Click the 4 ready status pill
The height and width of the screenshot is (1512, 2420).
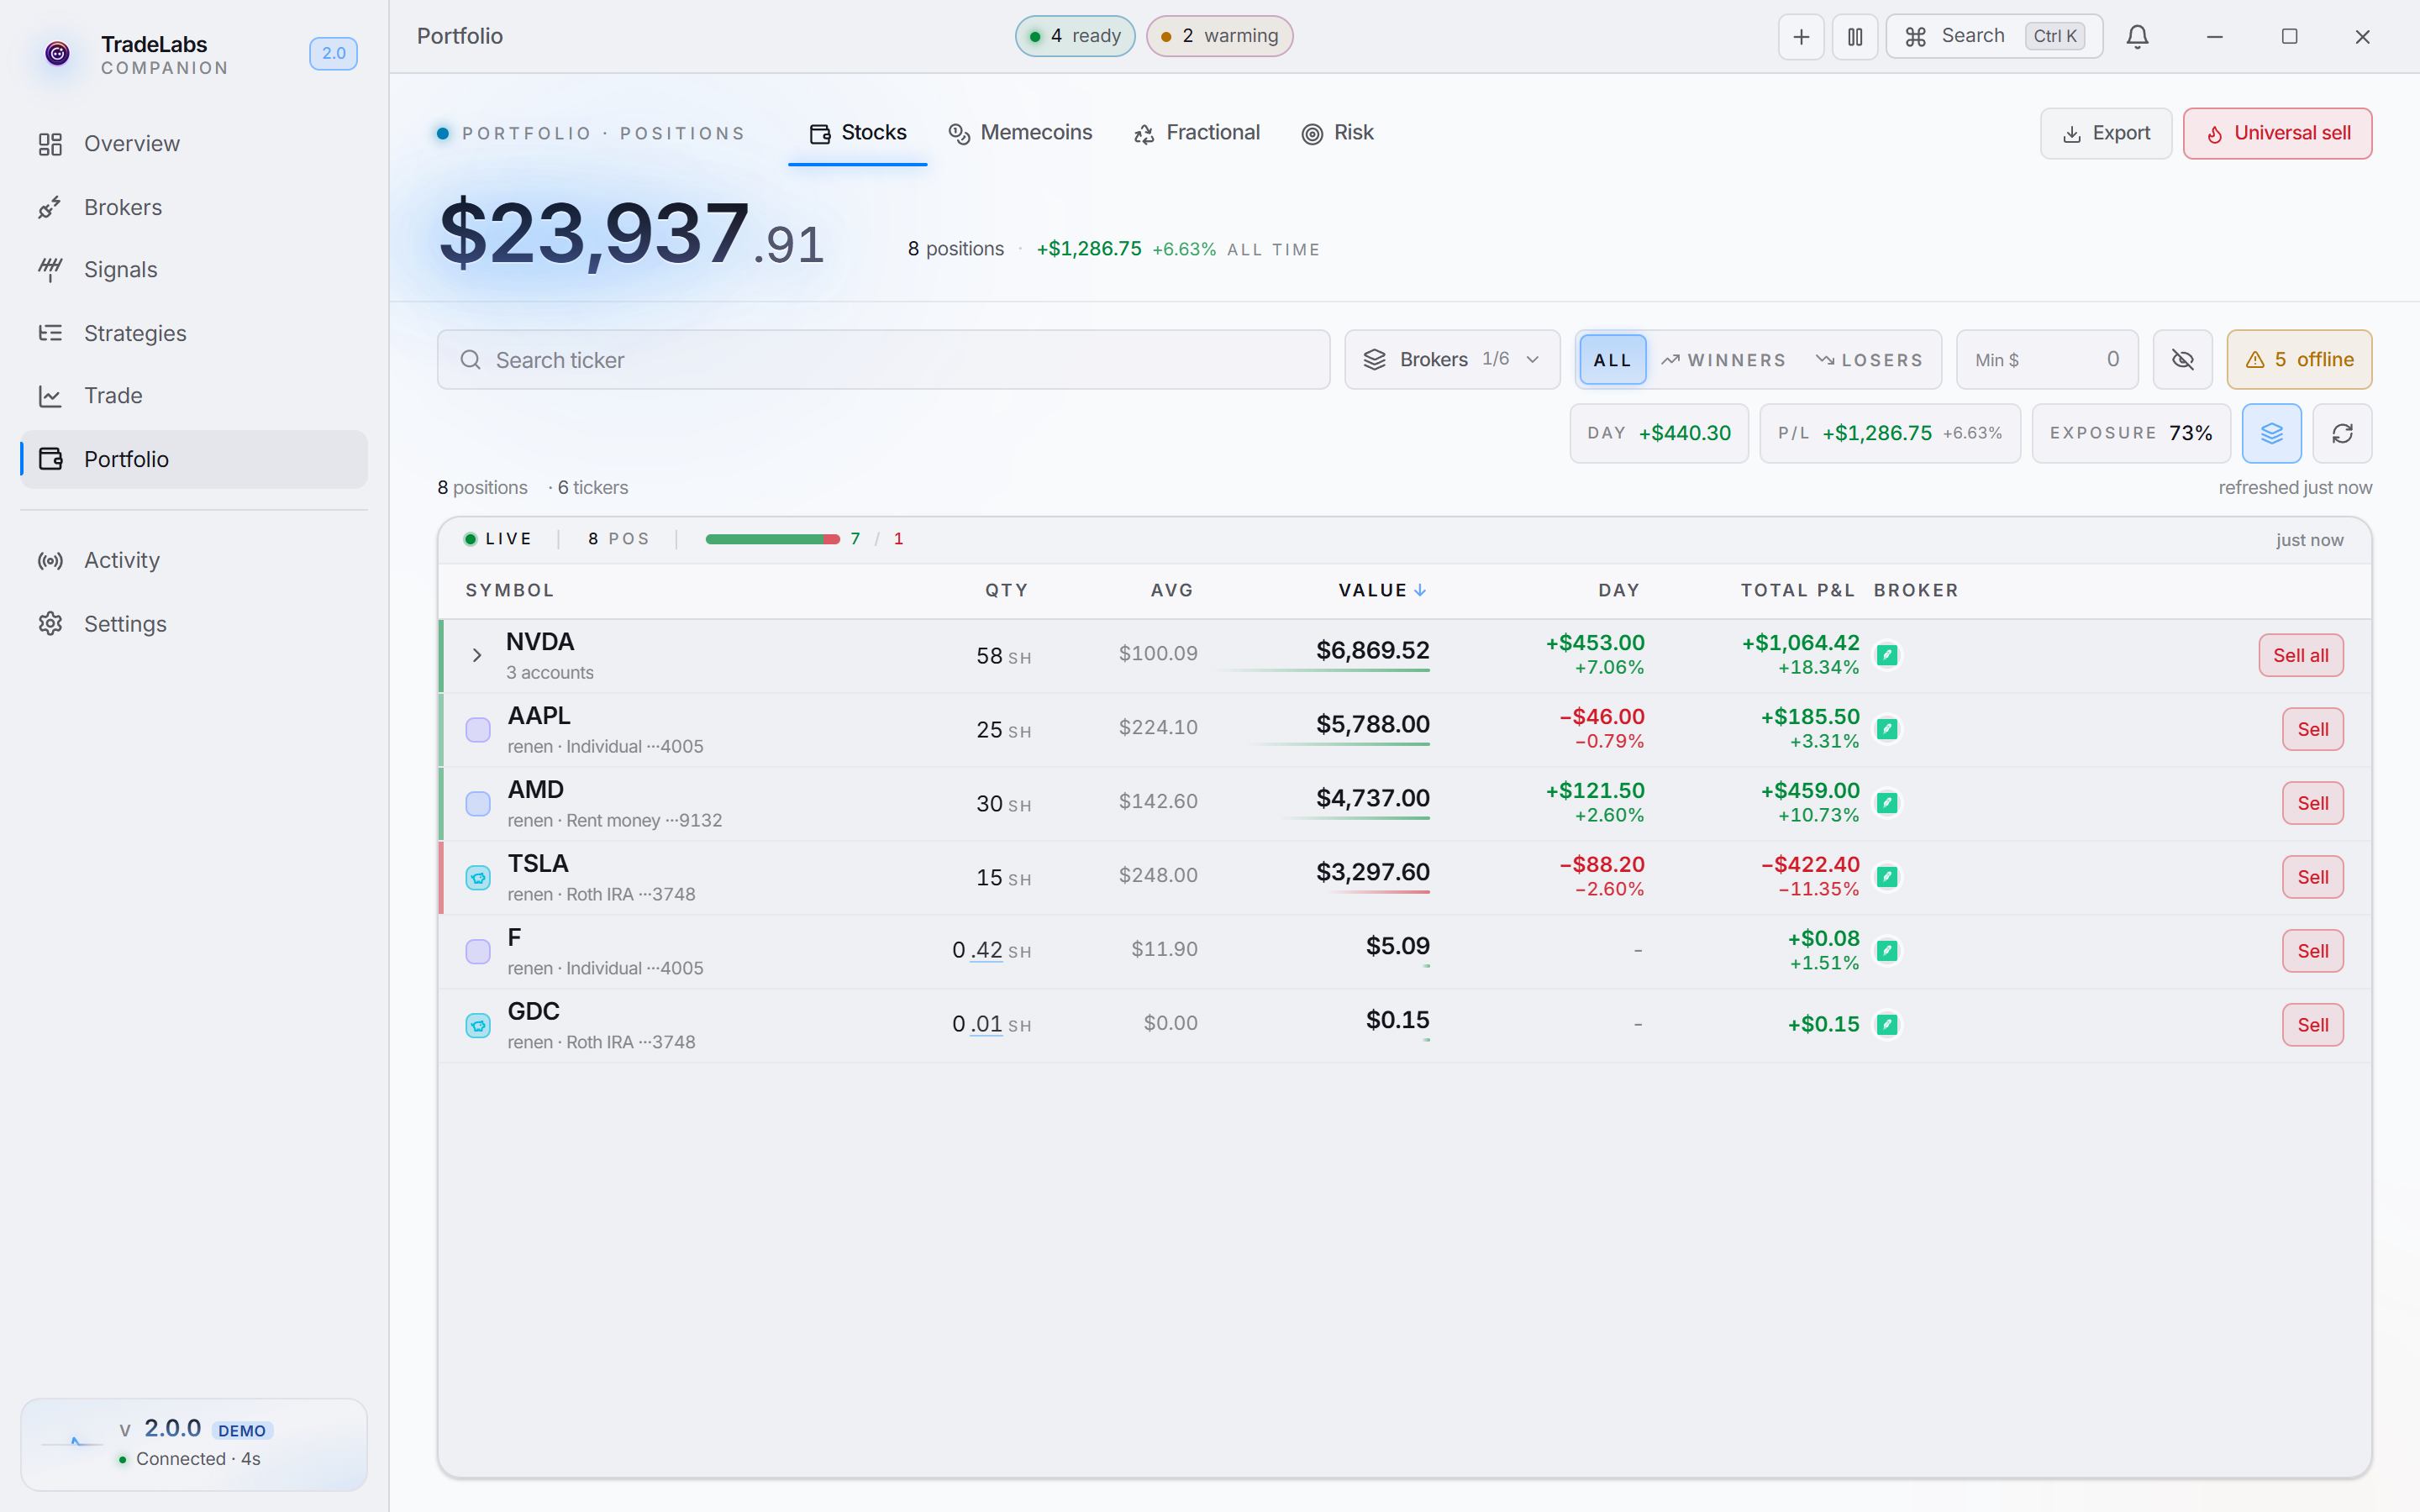pyautogui.click(x=1075, y=36)
